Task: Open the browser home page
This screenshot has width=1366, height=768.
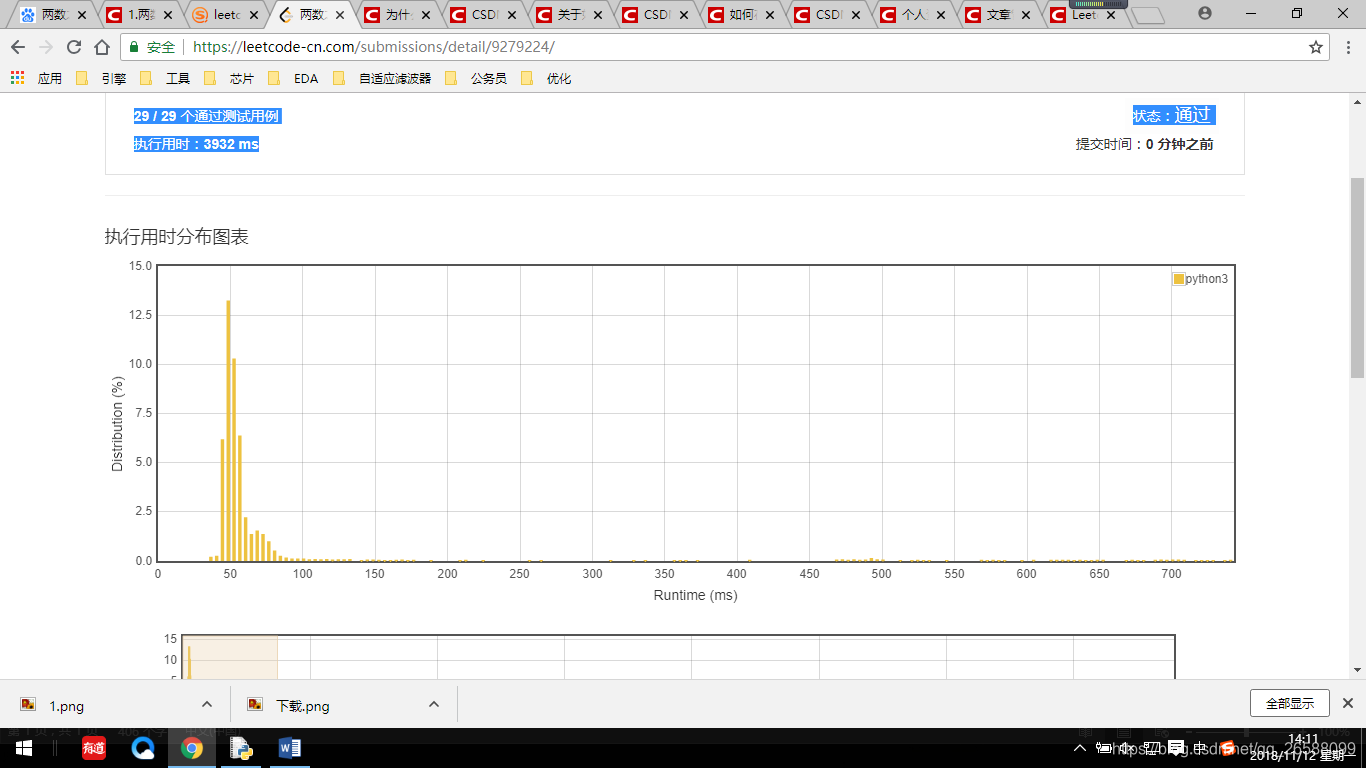Action: (x=102, y=47)
